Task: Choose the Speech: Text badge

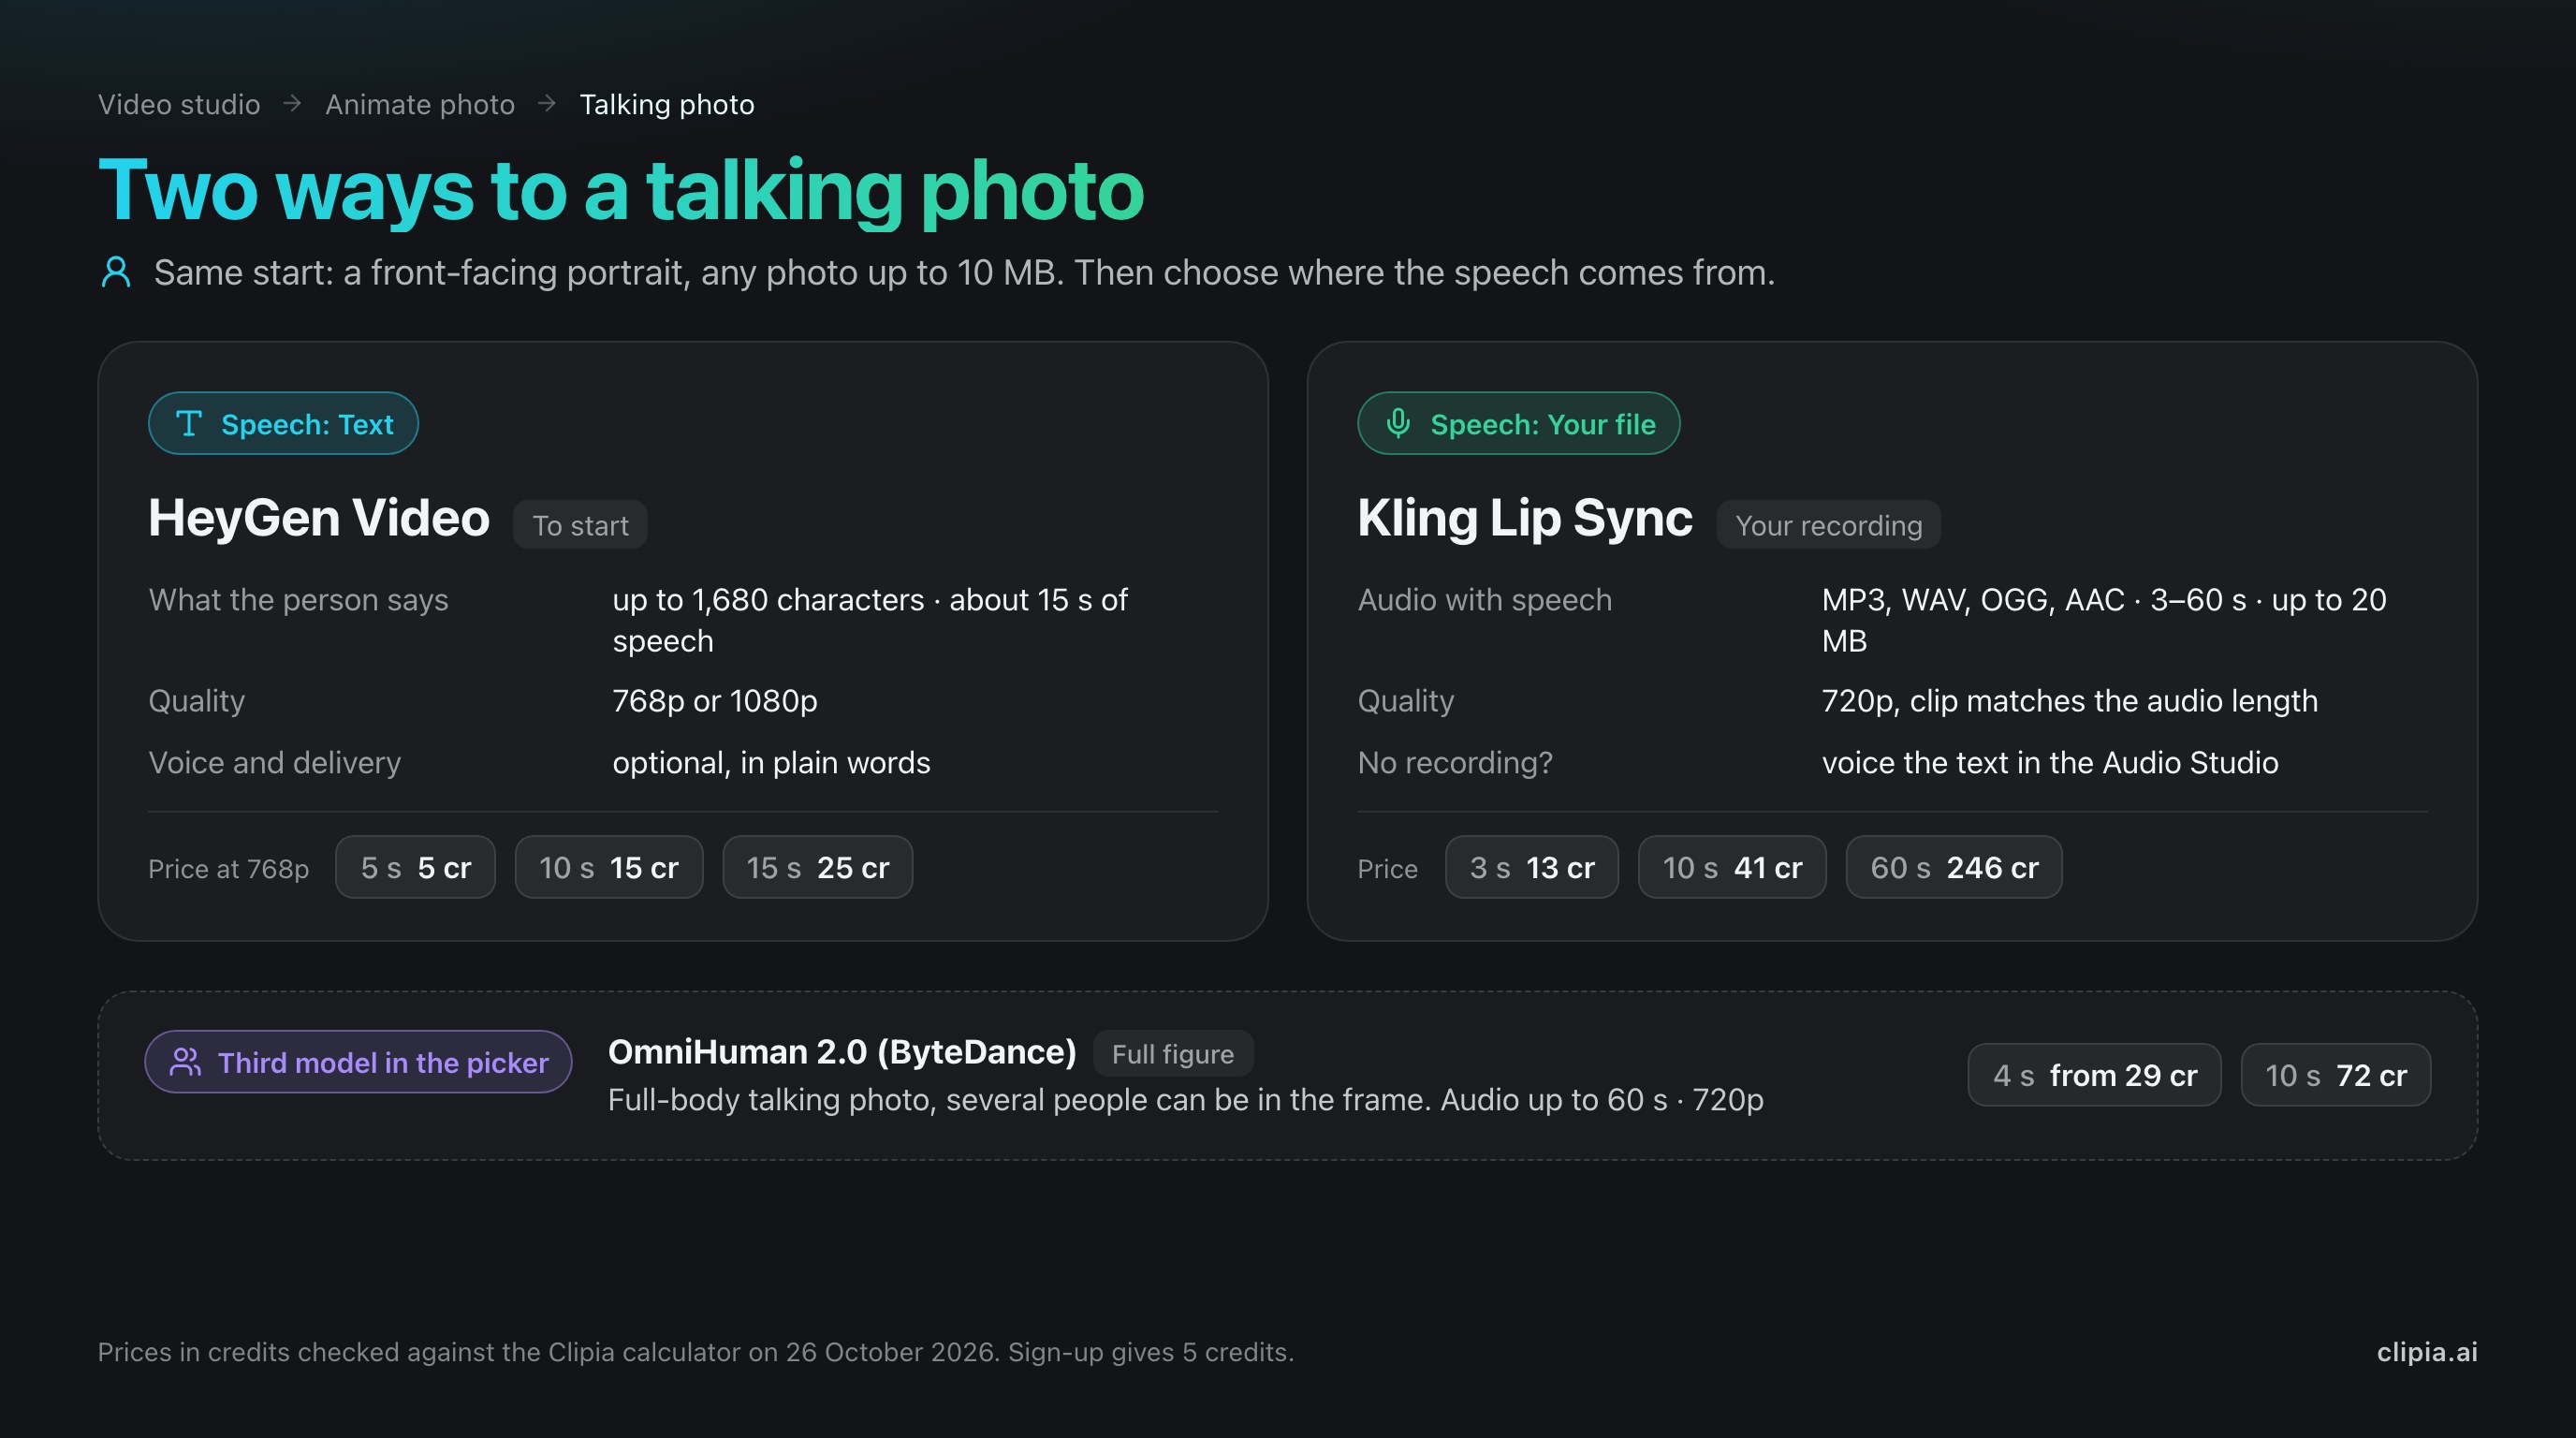Action: tap(283, 423)
